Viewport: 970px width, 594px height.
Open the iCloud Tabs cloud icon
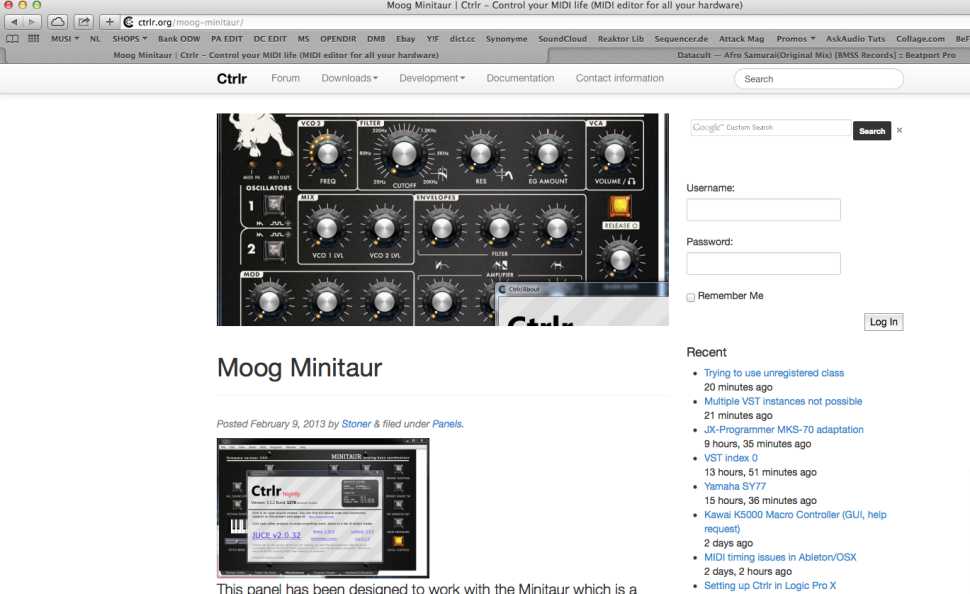tap(58, 22)
